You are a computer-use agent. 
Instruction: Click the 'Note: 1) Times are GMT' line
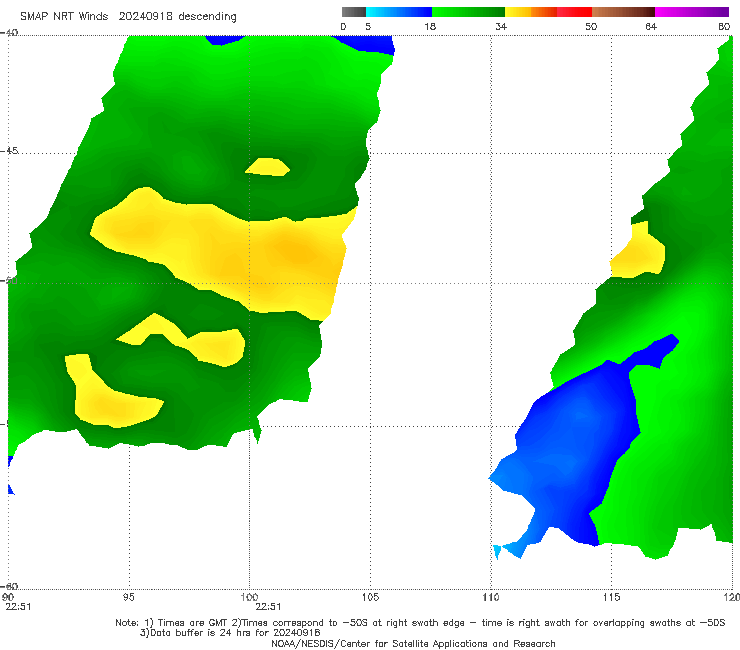tap(420, 623)
